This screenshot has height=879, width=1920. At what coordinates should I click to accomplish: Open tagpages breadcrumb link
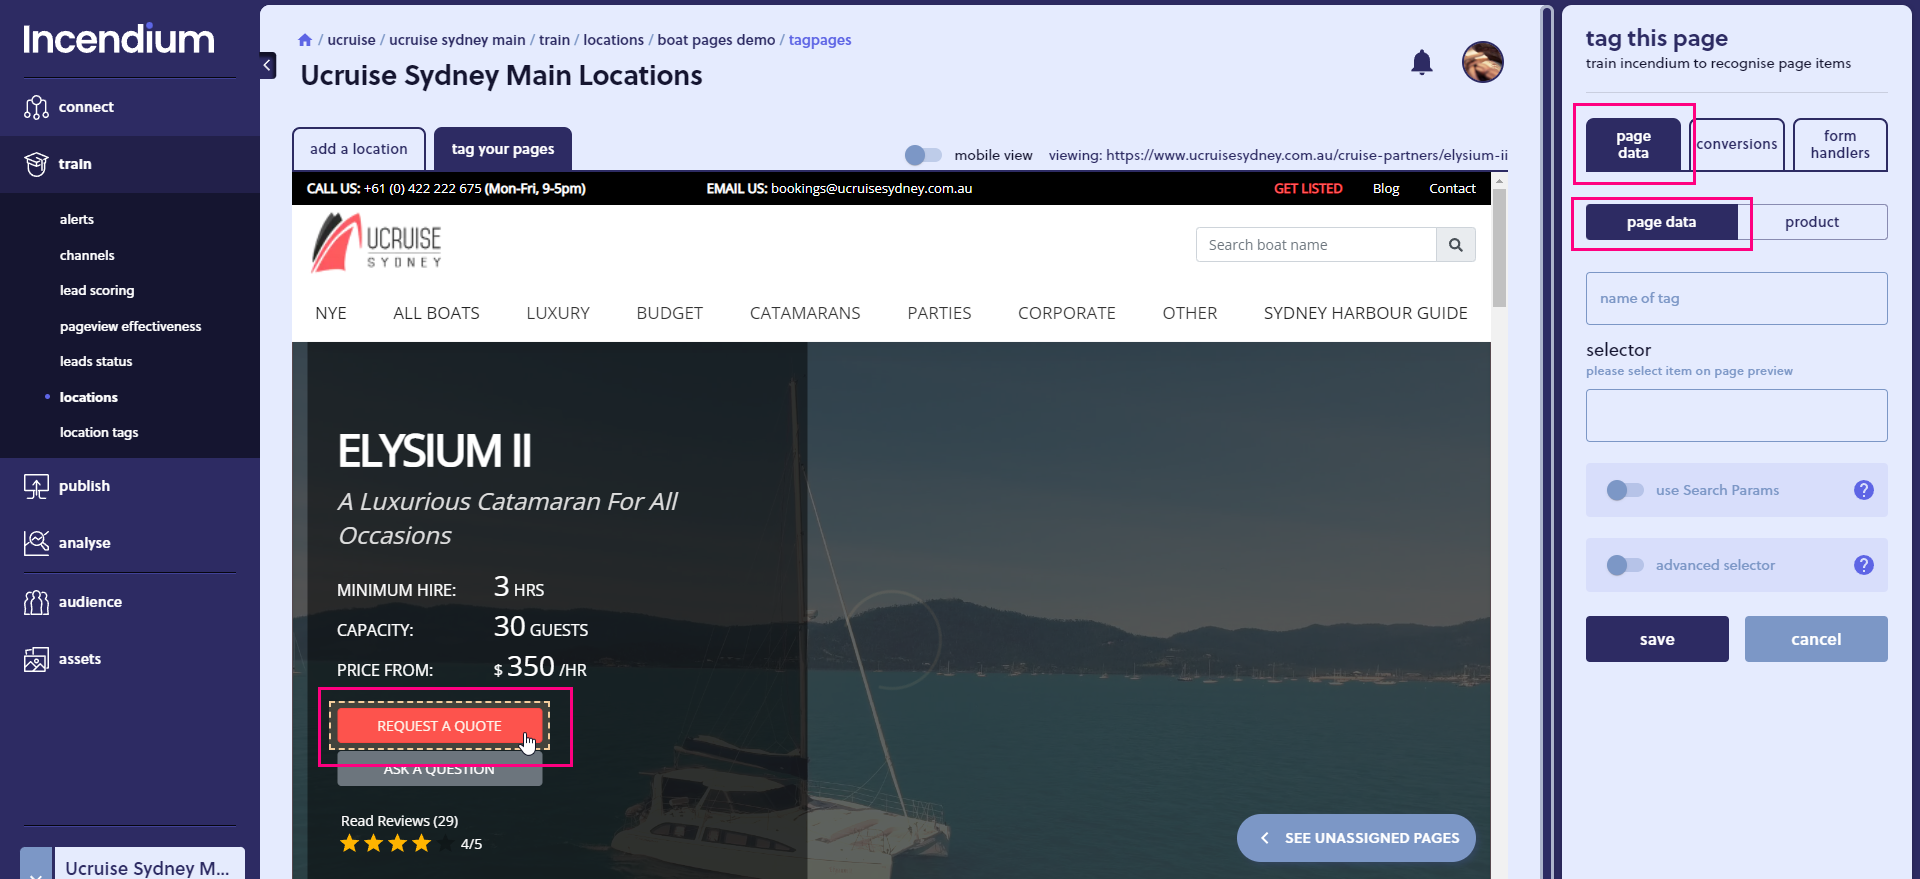(820, 40)
